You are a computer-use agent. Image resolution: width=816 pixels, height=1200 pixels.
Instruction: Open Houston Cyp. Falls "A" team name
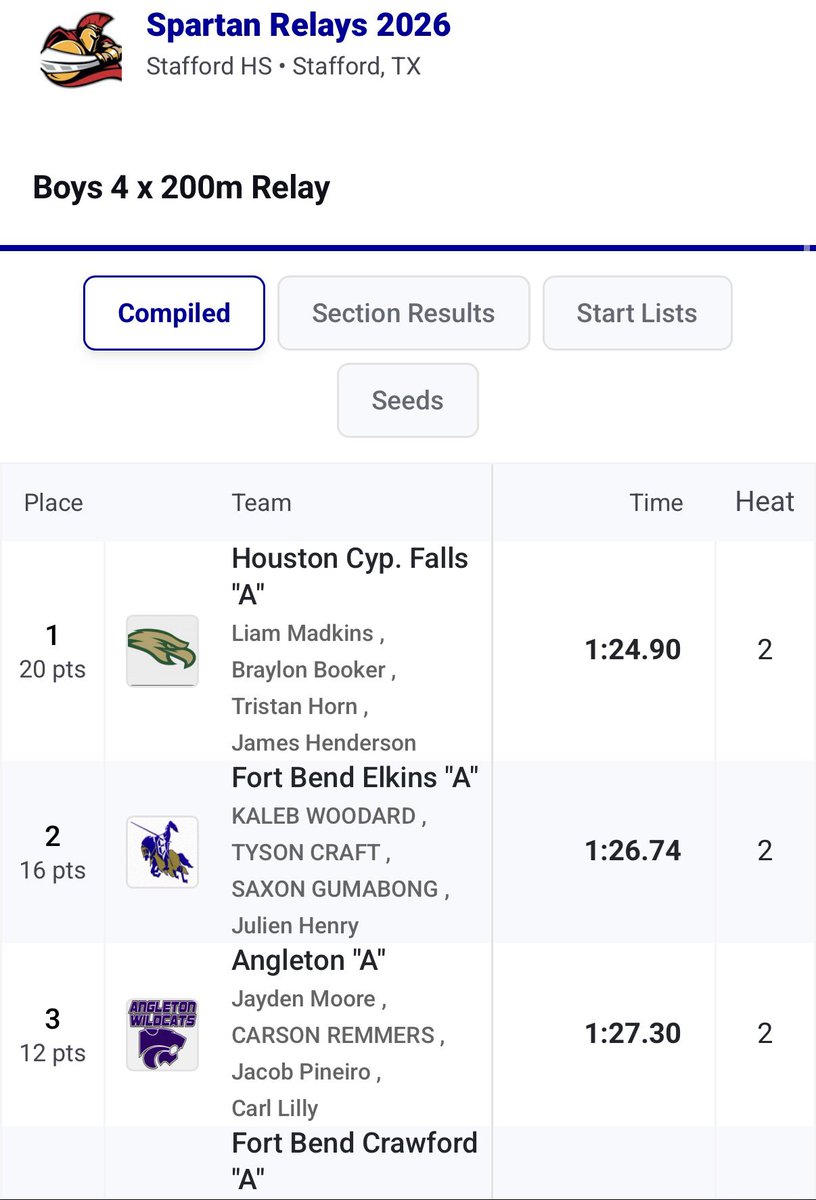pyautogui.click(x=350, y=576)
